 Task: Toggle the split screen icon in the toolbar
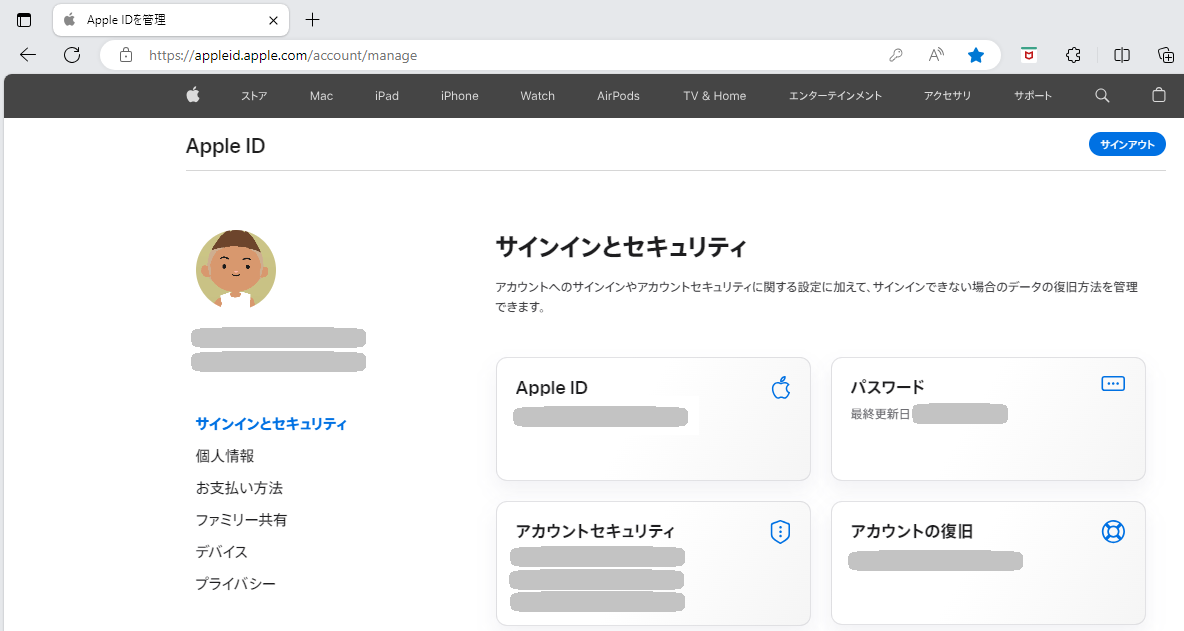(x=1122, y=55)
